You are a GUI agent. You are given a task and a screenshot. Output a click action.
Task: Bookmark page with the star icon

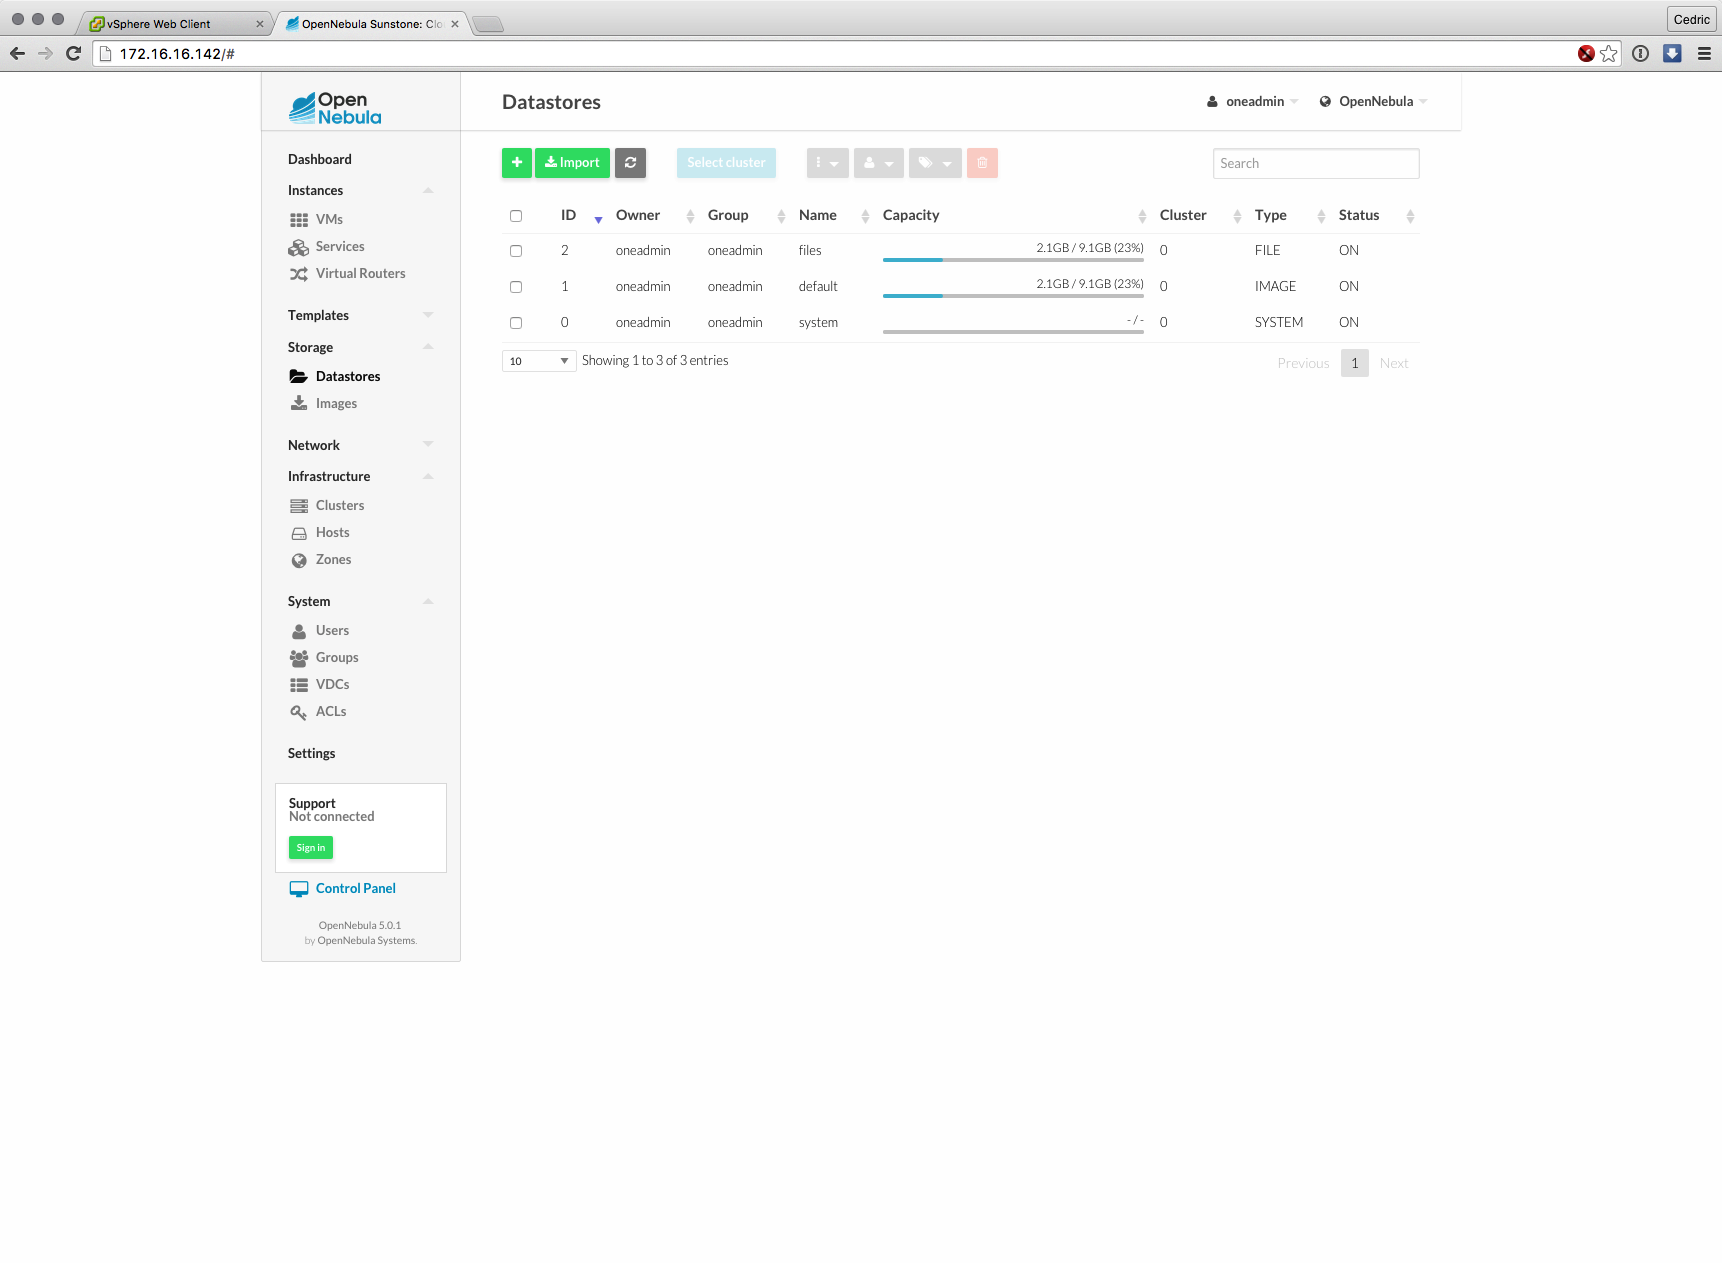tap(1609, 54)
